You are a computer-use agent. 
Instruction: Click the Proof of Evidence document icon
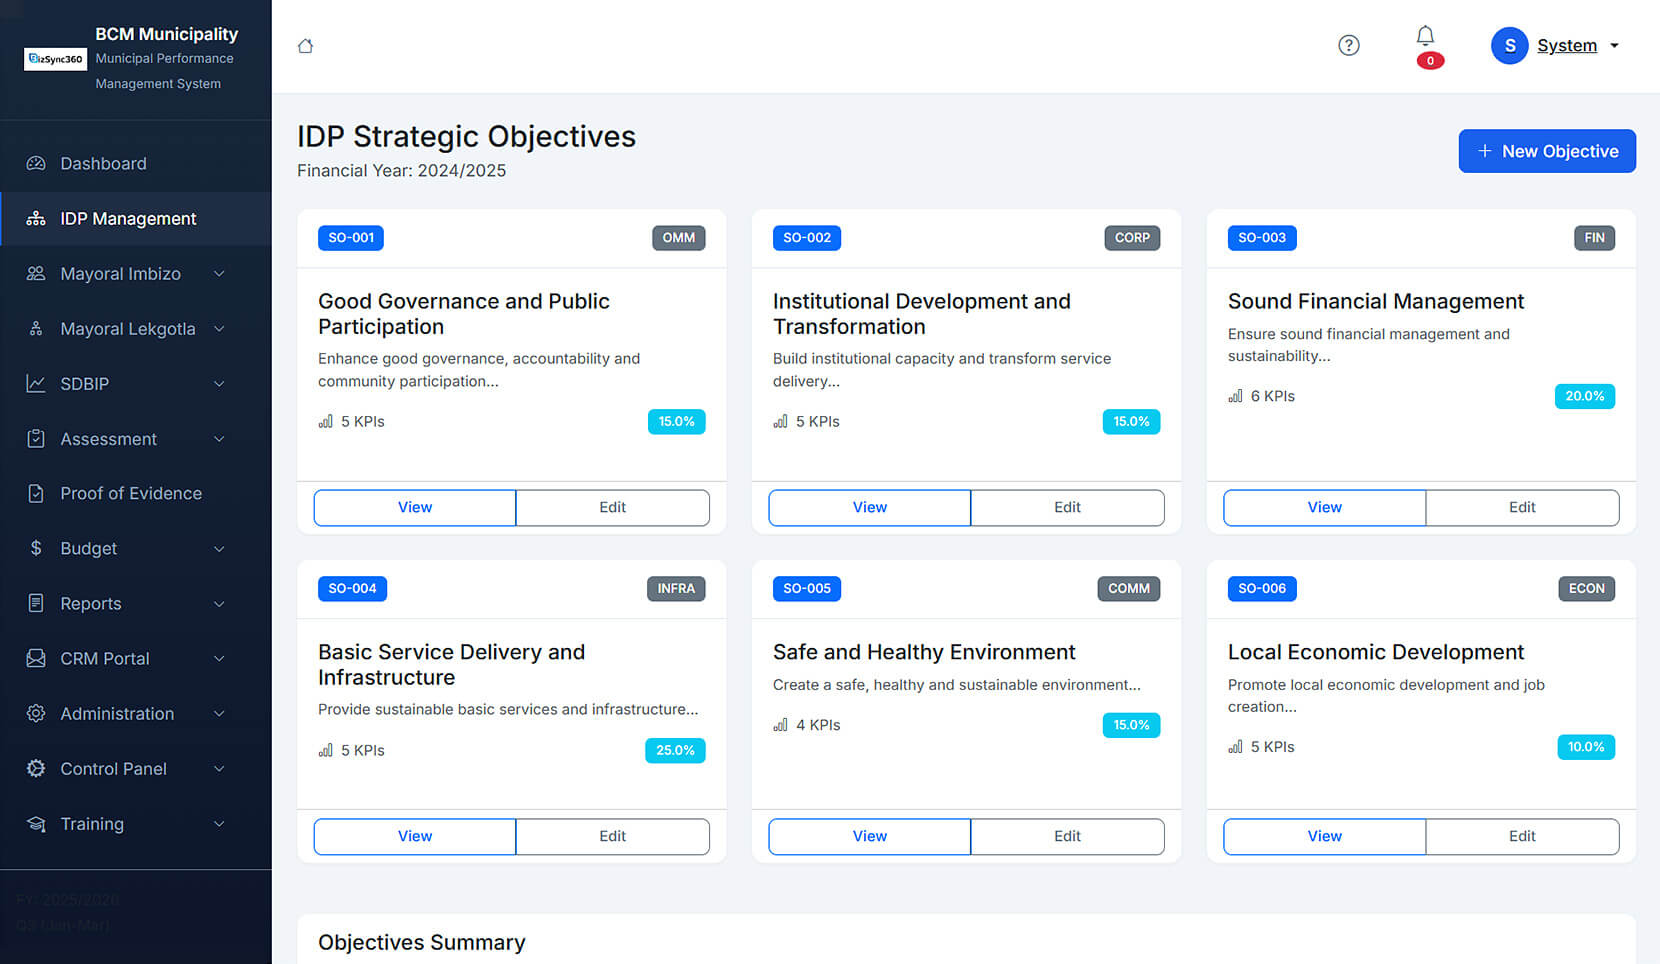[x=36, y=493]
